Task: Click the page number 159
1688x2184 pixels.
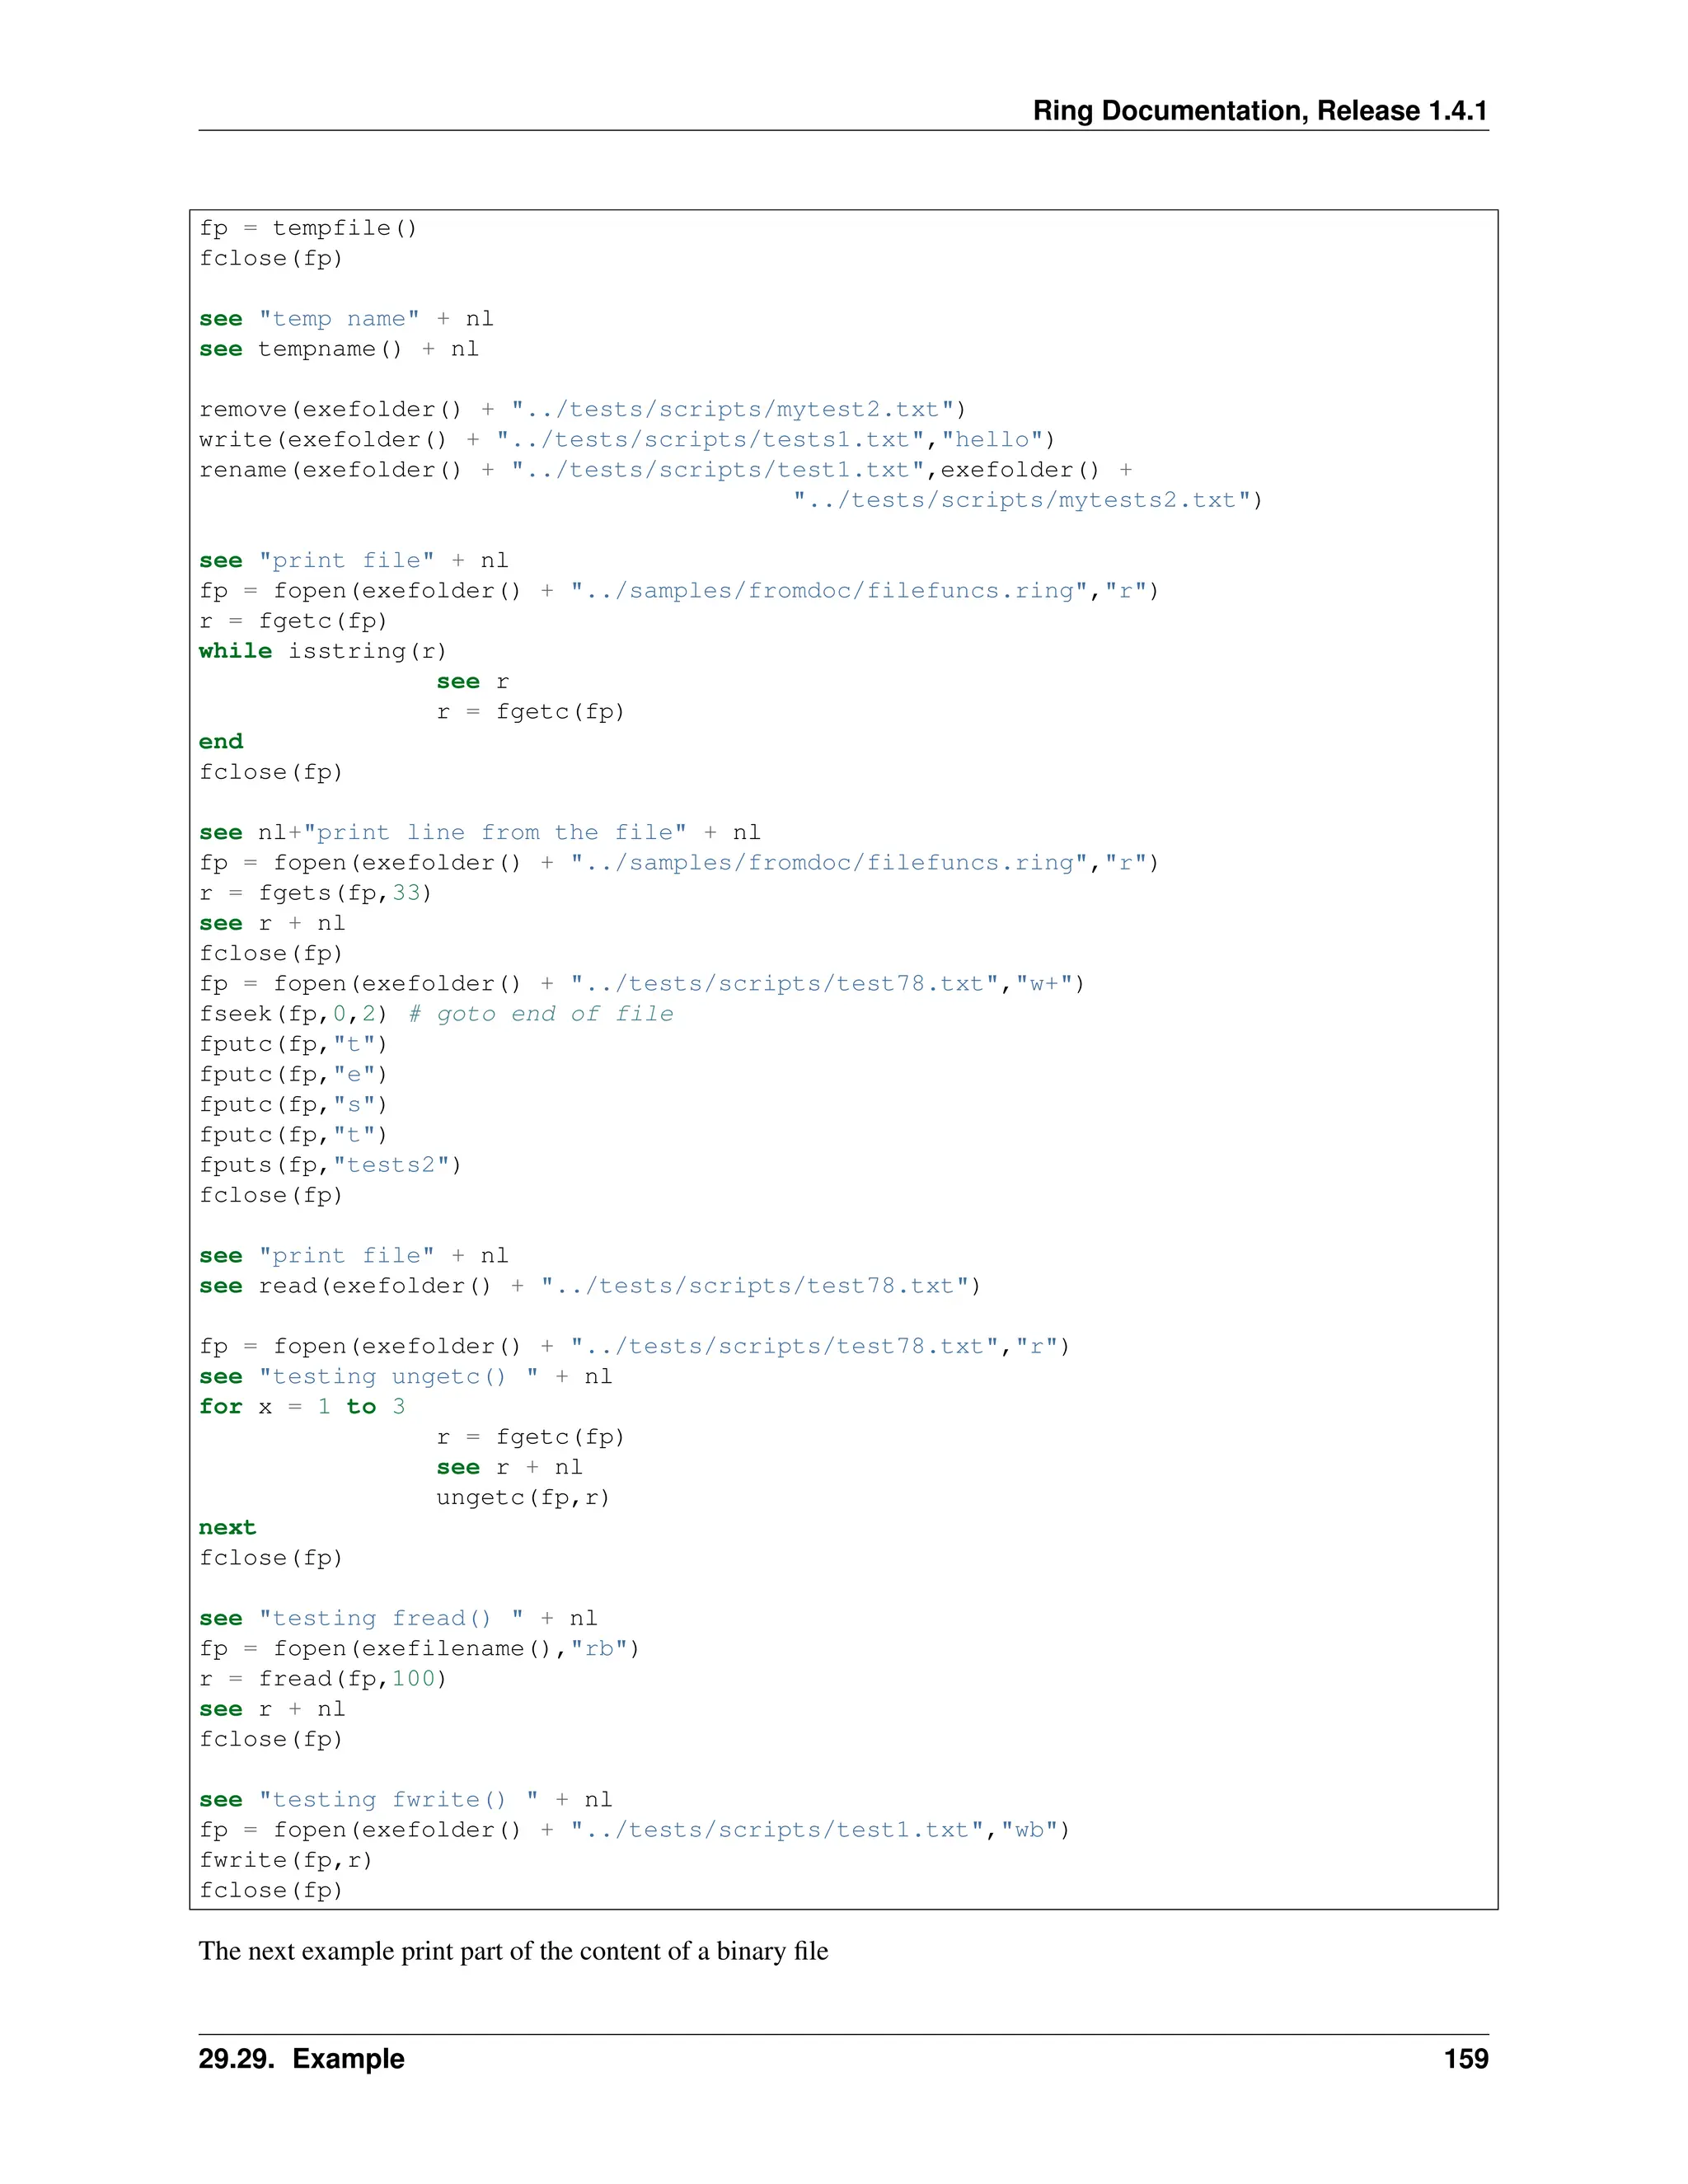Action: 1465,2058
